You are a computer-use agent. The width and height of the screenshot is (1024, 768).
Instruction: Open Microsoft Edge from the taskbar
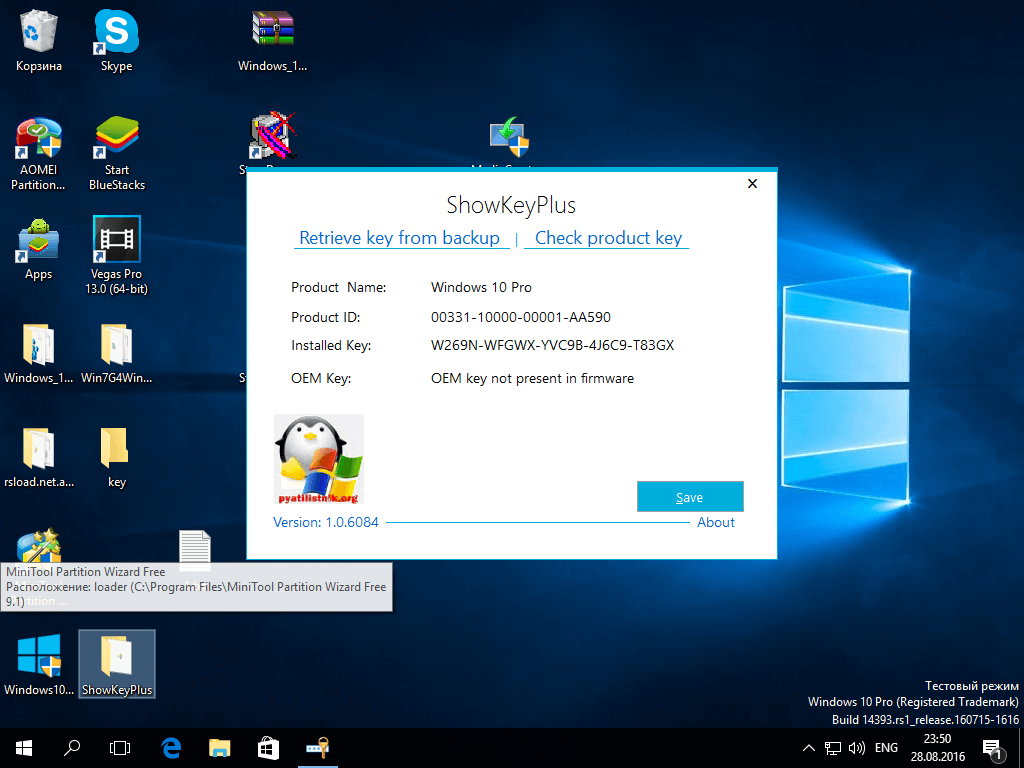tap(171, 747)
